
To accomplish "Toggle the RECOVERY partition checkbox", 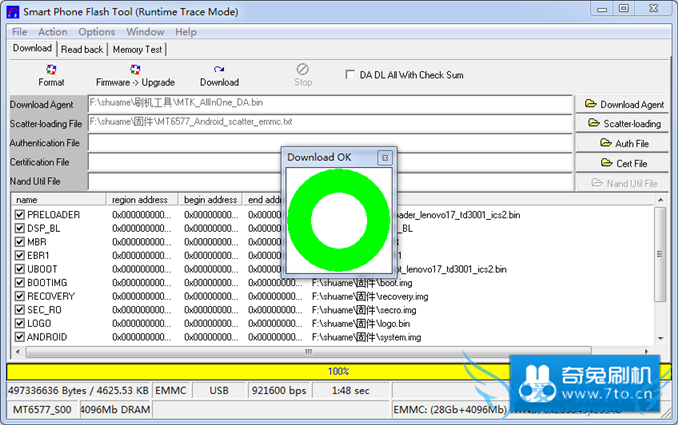I will [20, 296].
